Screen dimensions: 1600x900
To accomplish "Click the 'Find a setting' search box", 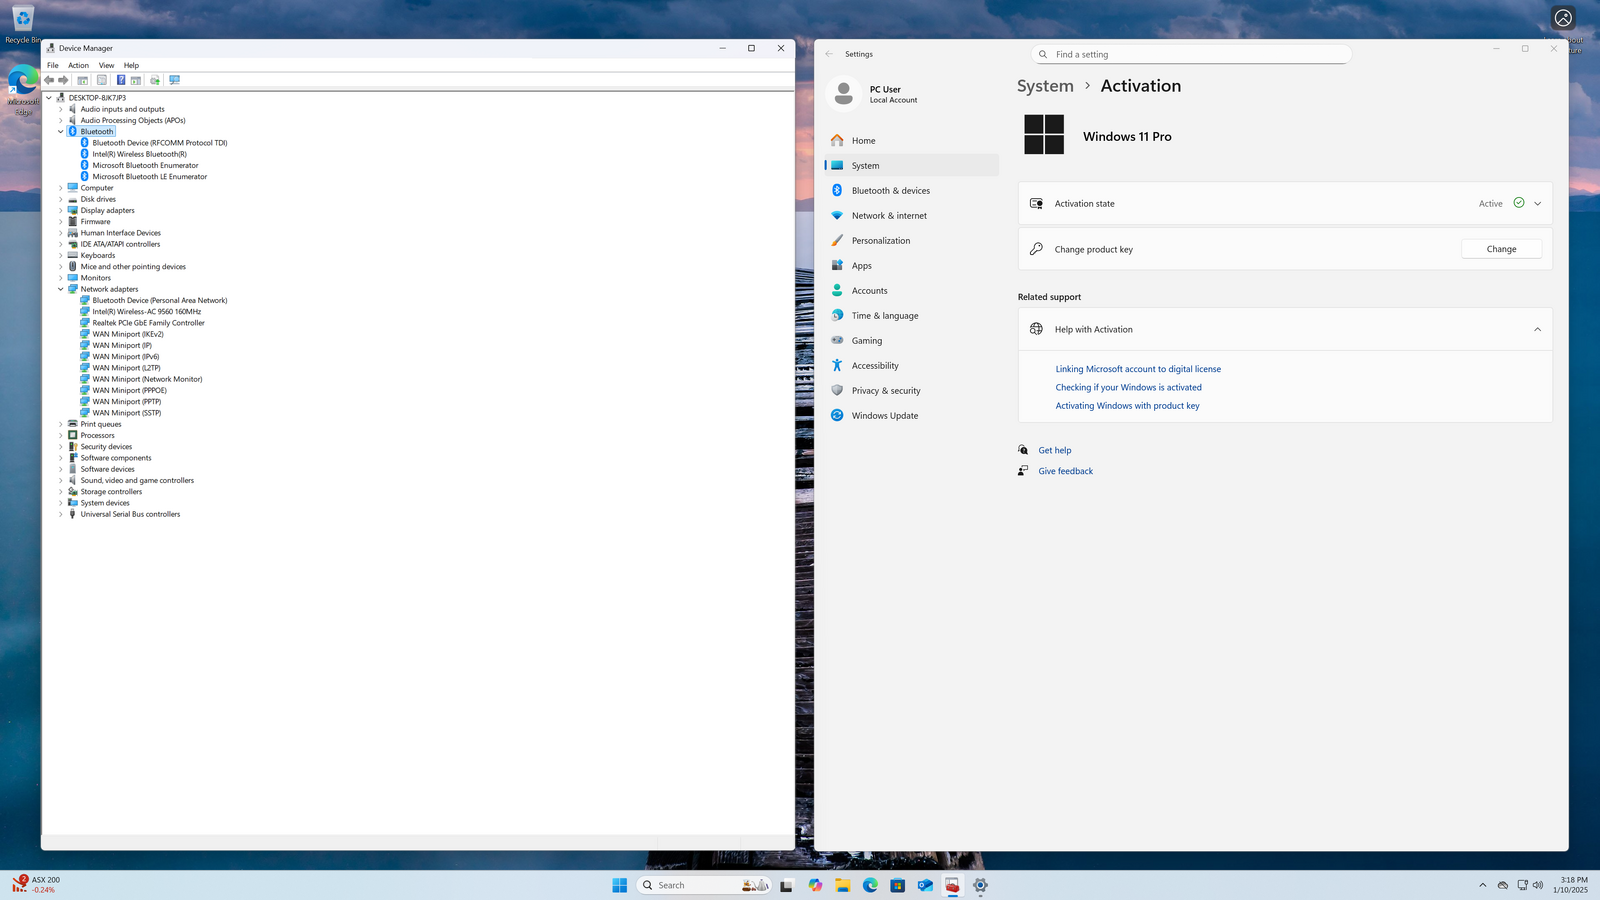I will tap(1190, 55).
